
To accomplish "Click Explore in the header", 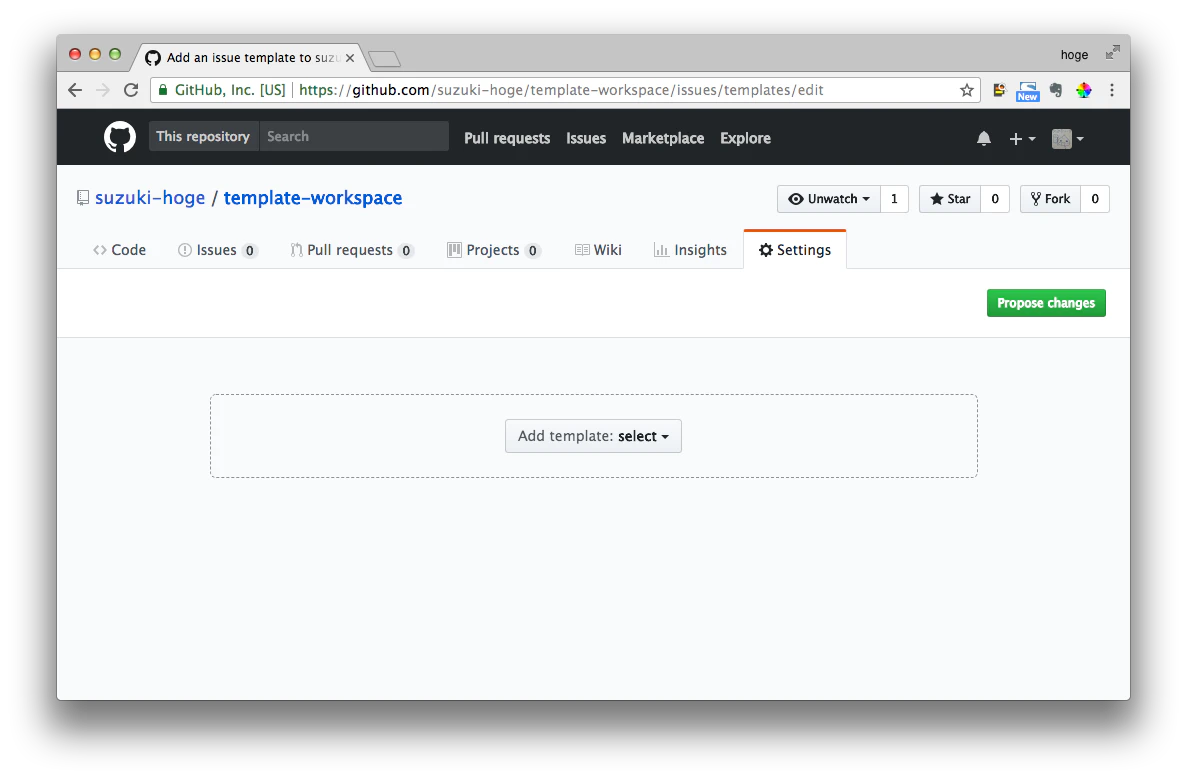I will (x=746, y=139).
